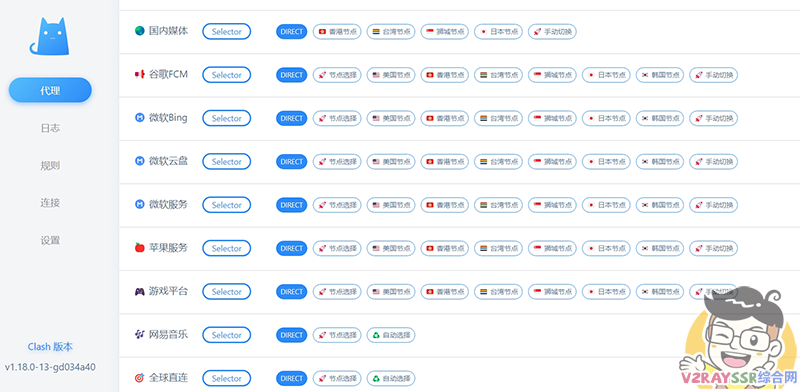Click the 微软云盘 group icon
800x392 pixels.
click(139, 161)
